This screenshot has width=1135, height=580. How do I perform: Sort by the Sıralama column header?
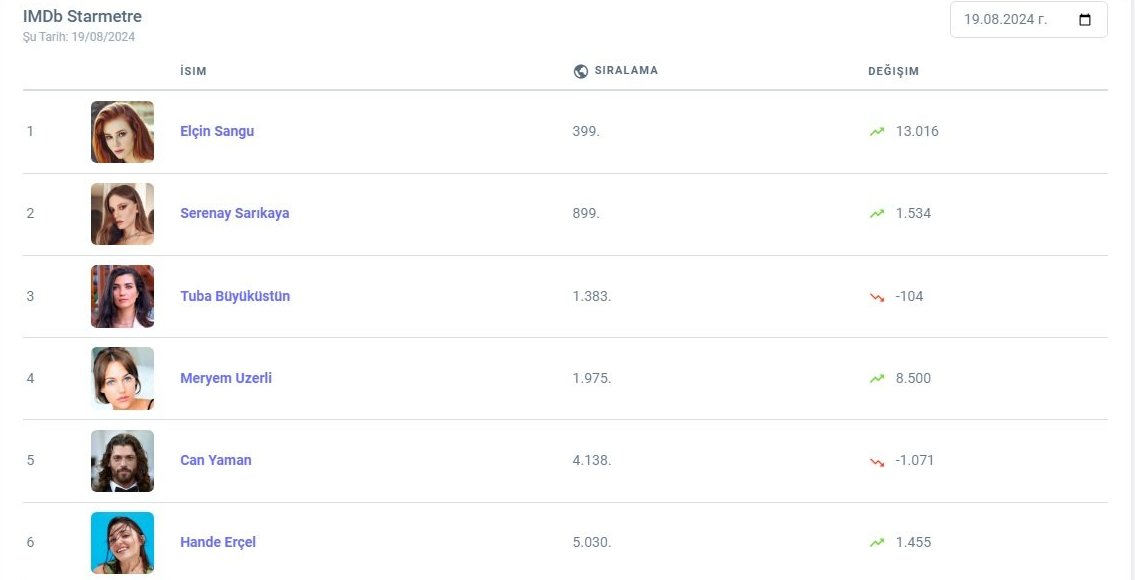coord(626,71)
